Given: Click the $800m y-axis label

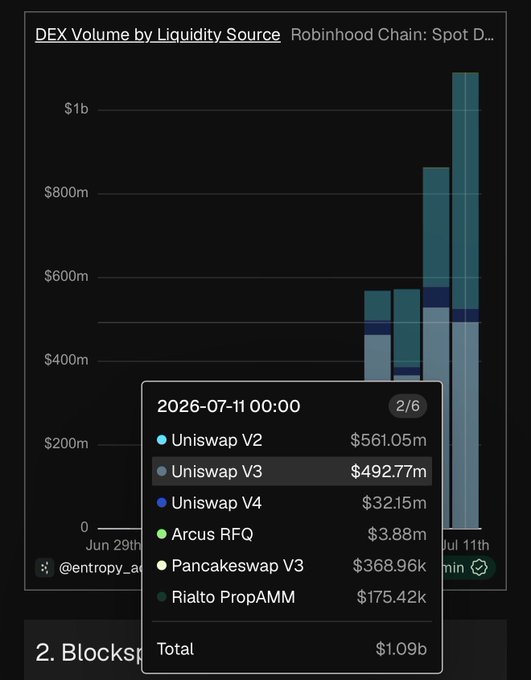Looking at the screenshot, I should pos(66,192).
